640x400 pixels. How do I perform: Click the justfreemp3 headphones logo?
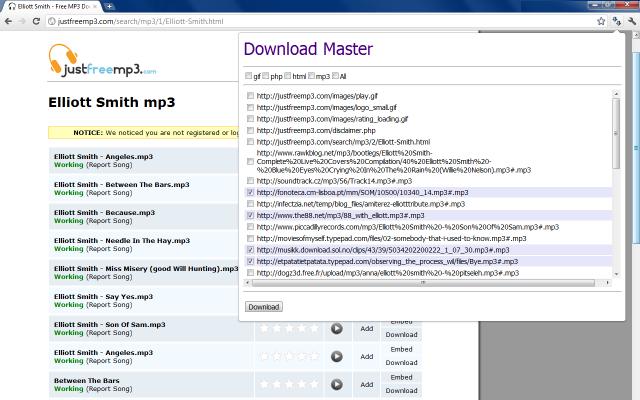pos(102,60)
